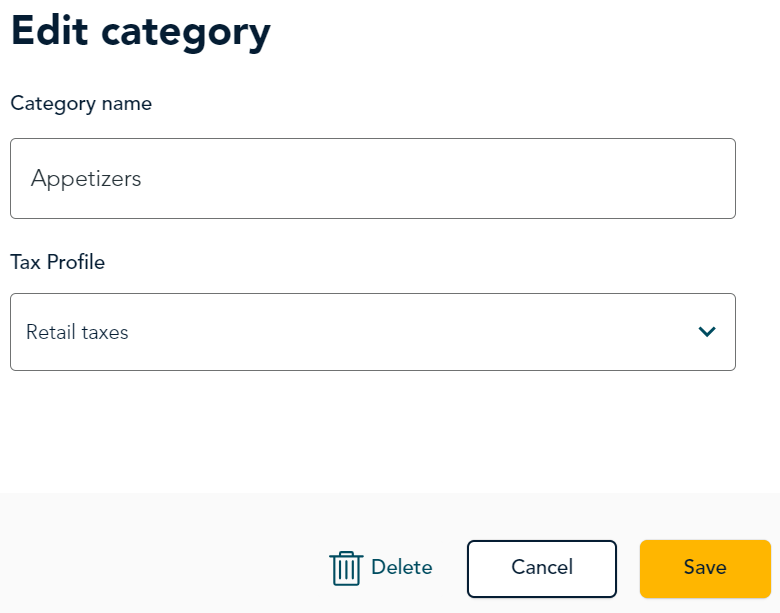
Task: Click the white outlined Cancel button
Action: coord(542,568)
